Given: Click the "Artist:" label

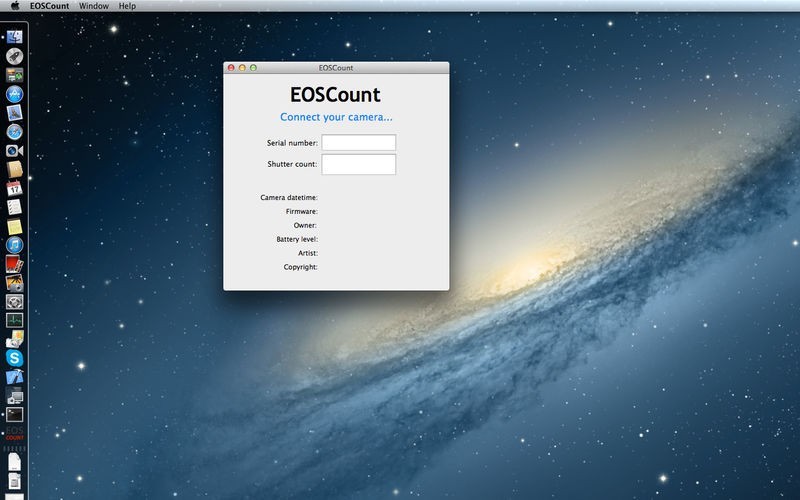Looking at the screenshot, I should pyautogui.click(x=308, y=253).
